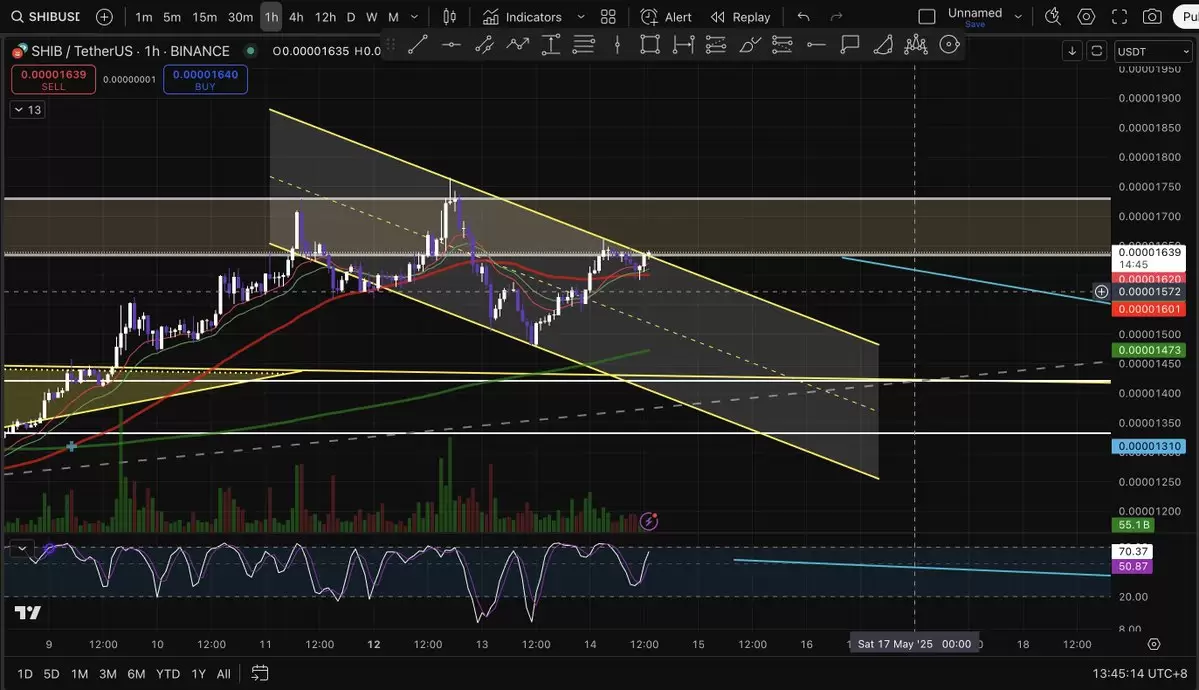Select the Brush drawing tool
1199x690 pixels.
pyautogui.click(x=749, y=45)
